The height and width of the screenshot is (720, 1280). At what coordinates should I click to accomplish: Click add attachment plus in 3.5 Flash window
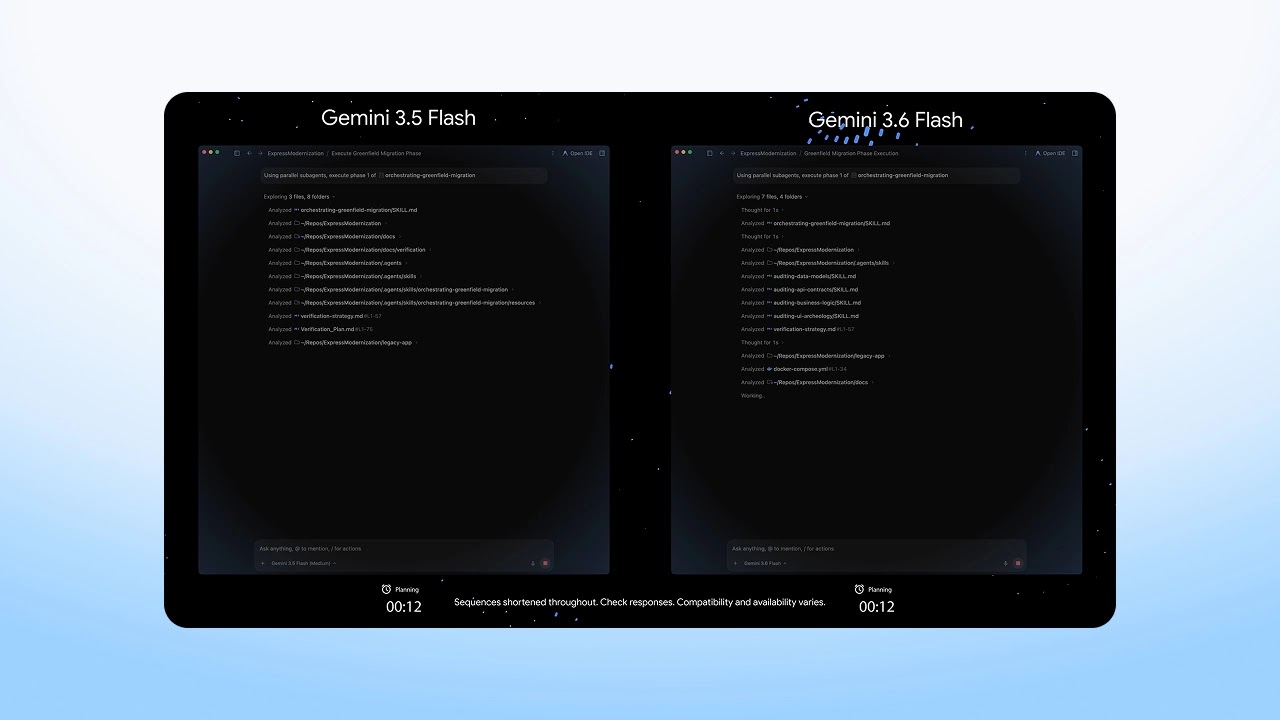pyautogui.click(x=263, y=563)
